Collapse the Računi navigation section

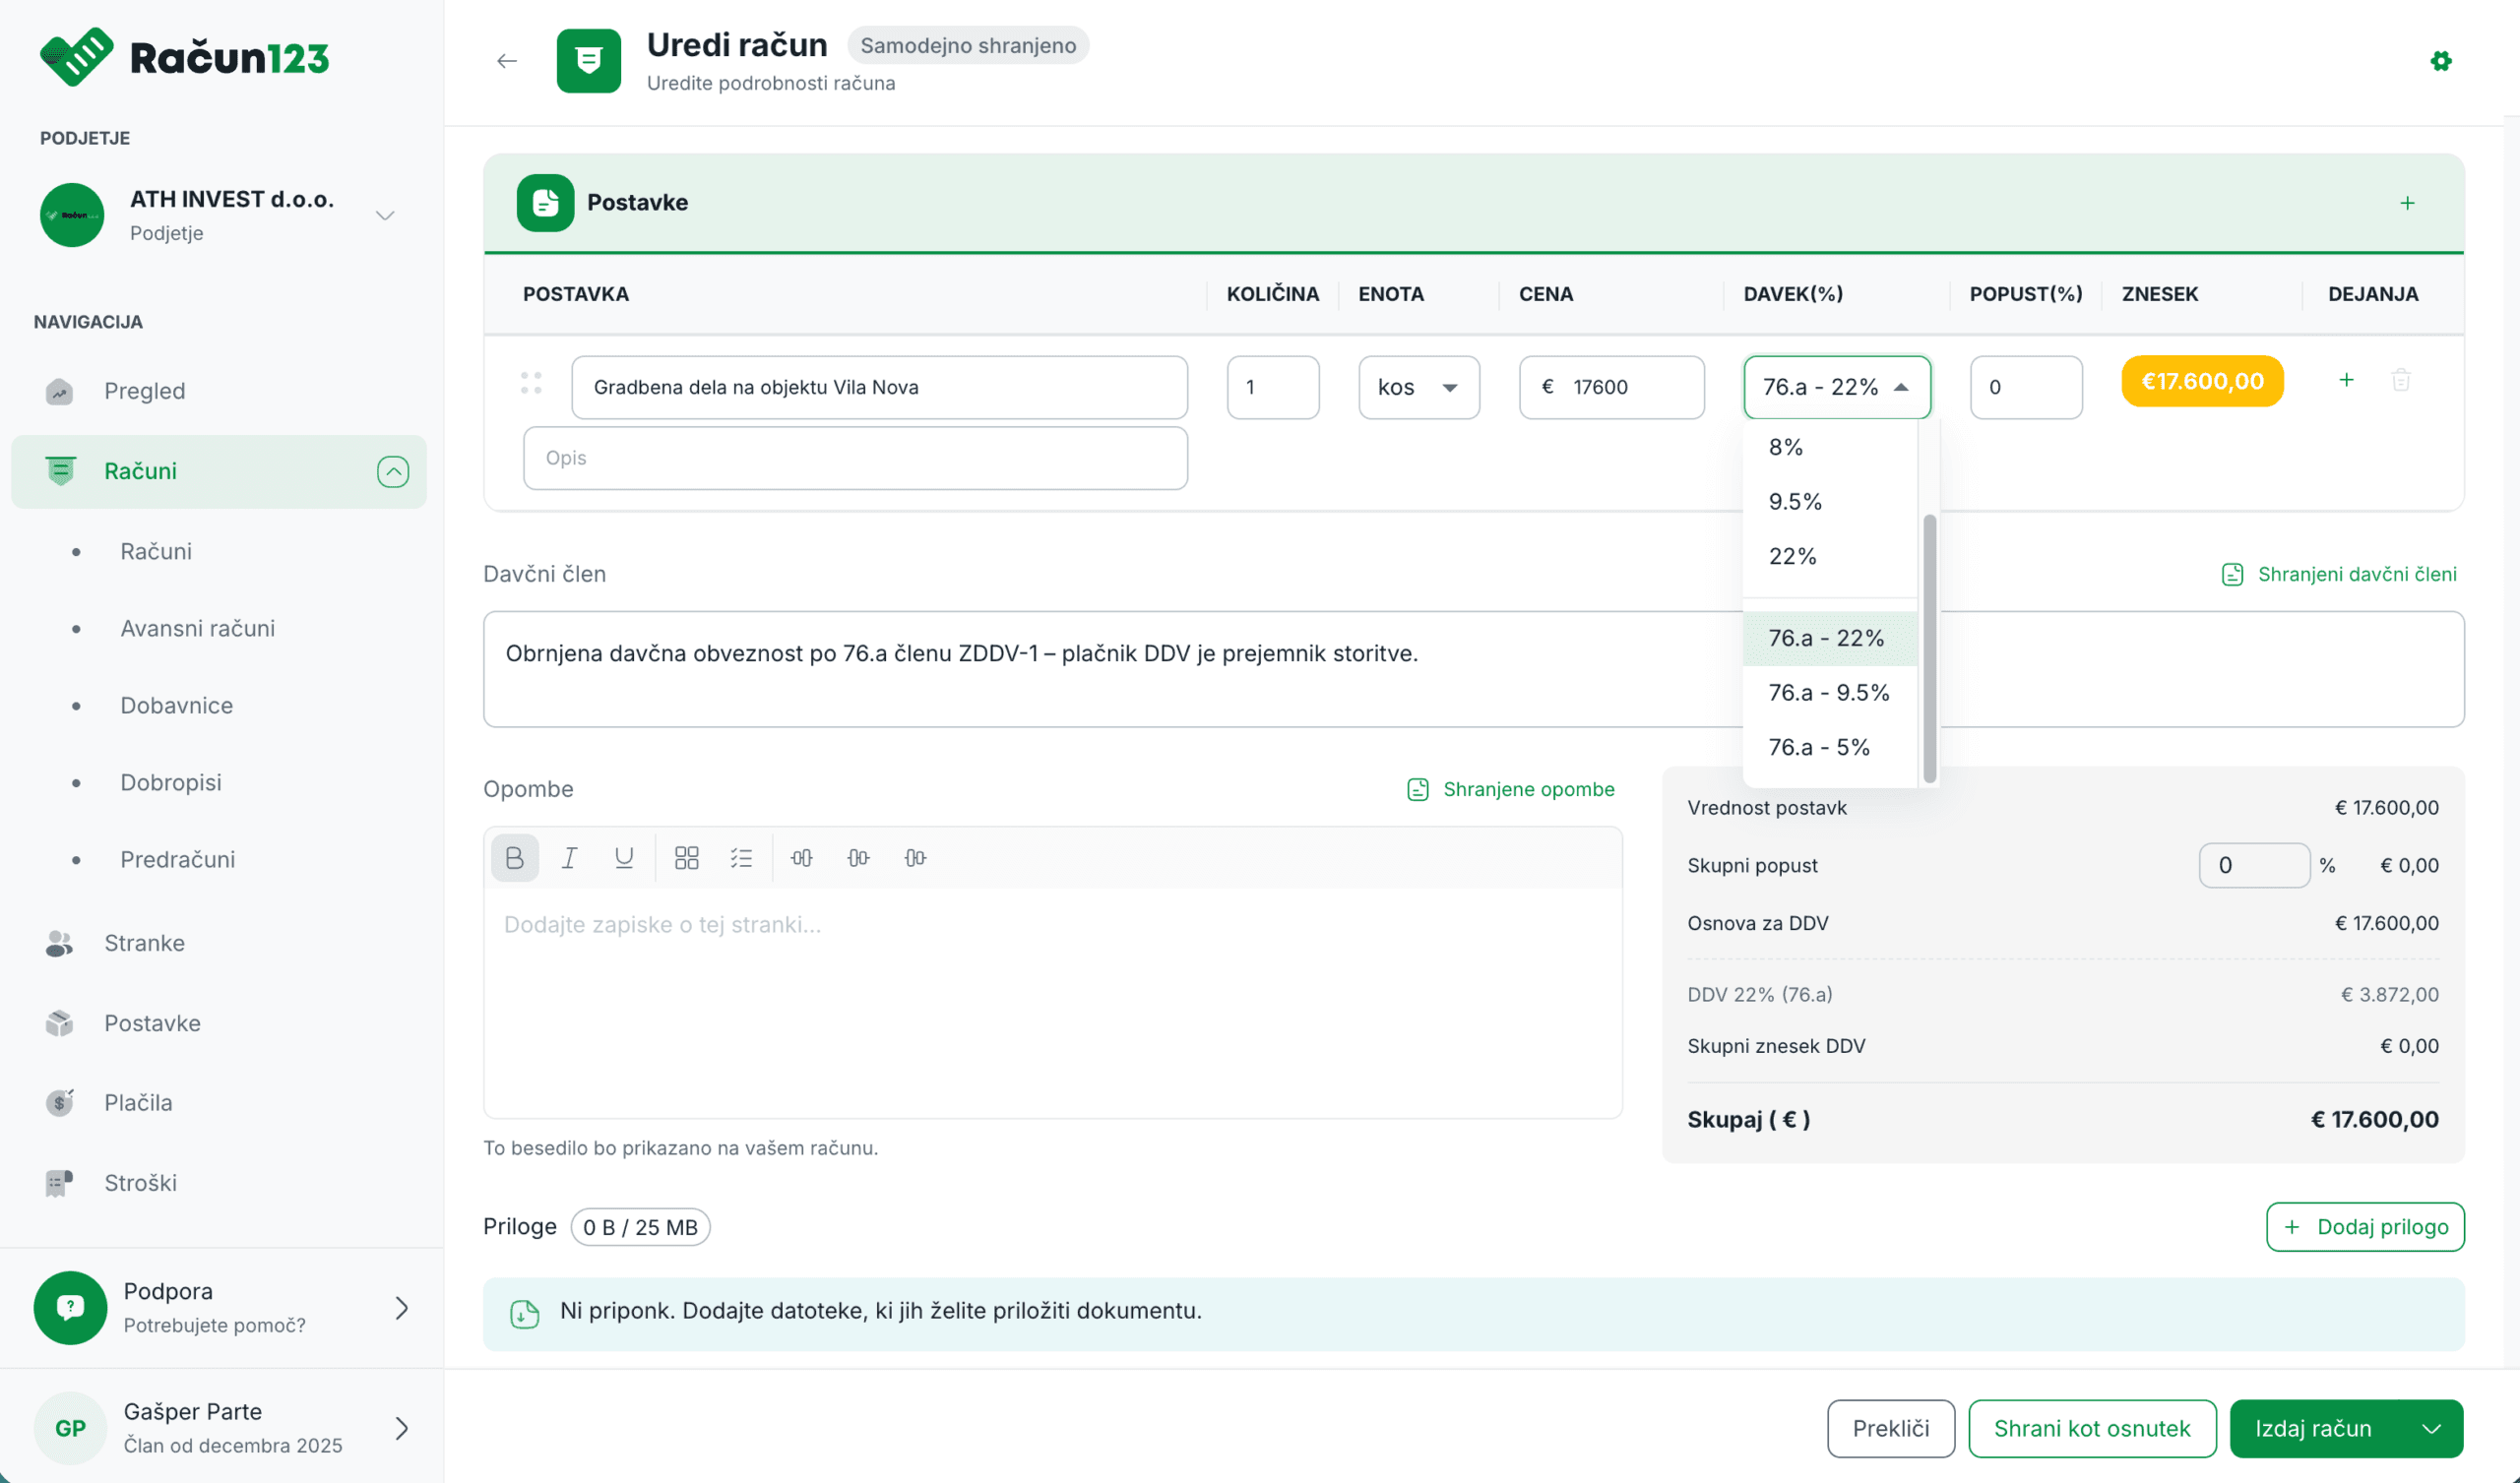click(x=393, y=471)
